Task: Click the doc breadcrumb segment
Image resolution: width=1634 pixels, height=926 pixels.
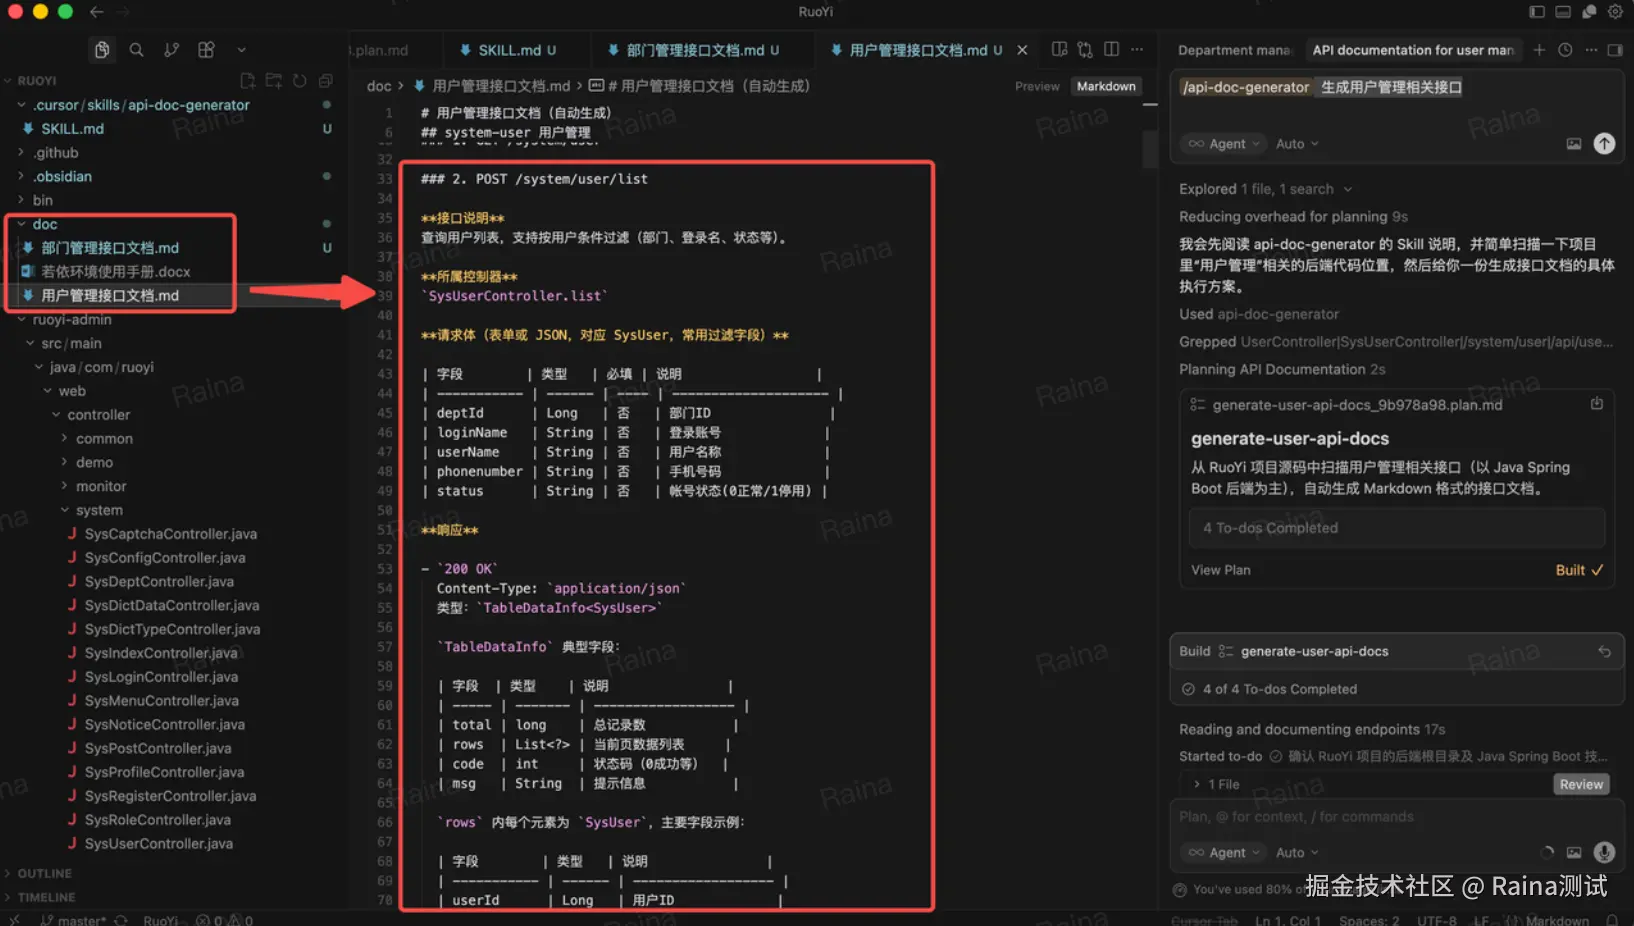Action: [379, 86]
